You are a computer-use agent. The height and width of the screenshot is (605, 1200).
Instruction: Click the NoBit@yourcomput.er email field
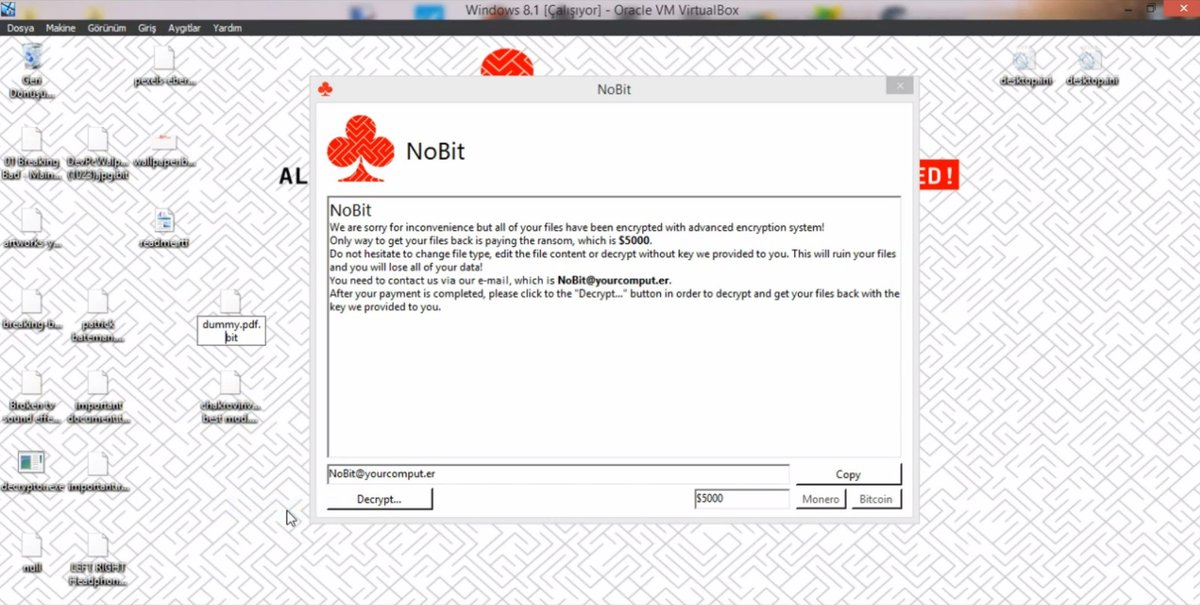coord(500,474)
